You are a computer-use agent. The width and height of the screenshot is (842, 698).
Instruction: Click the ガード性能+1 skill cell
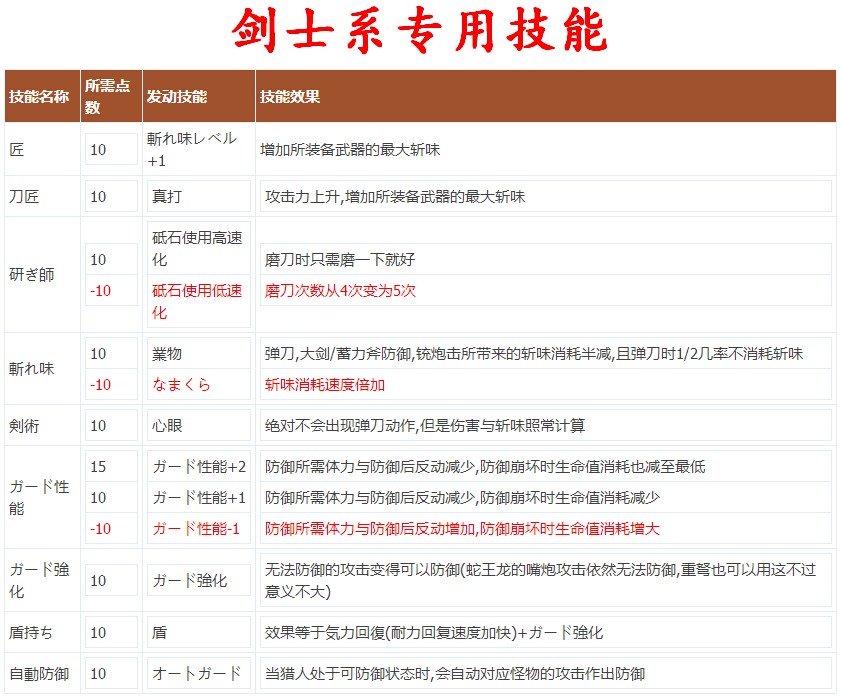pos(199,497)
